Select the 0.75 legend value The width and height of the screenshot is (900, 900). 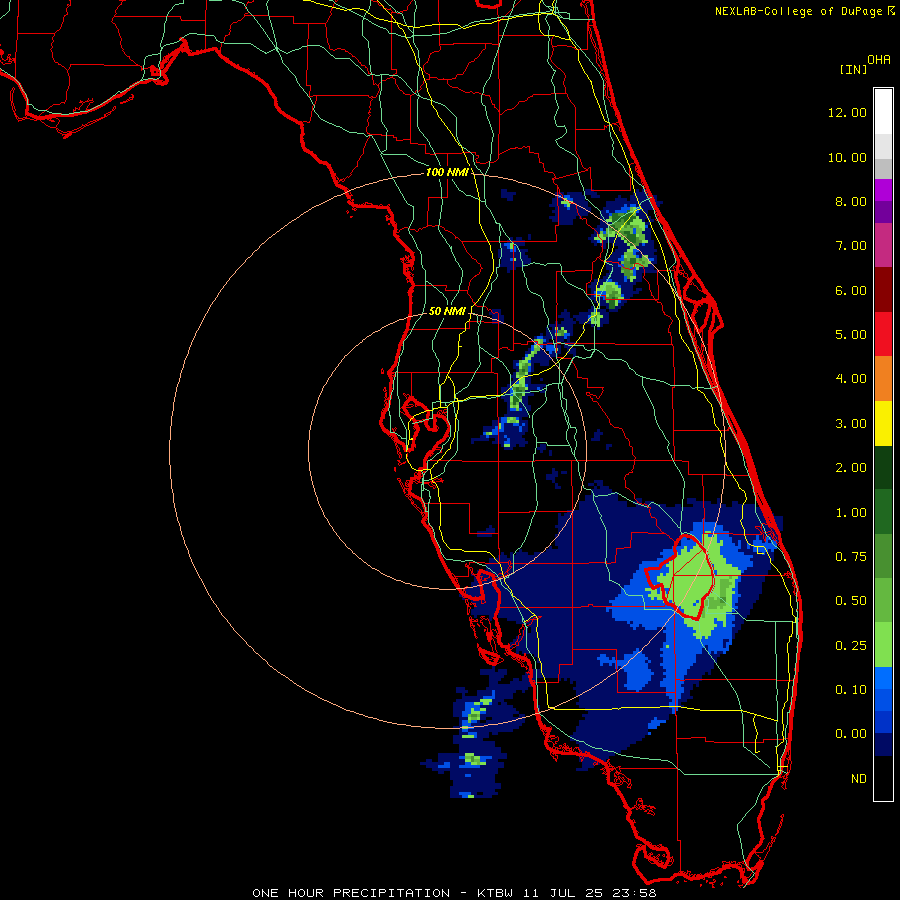851,557
